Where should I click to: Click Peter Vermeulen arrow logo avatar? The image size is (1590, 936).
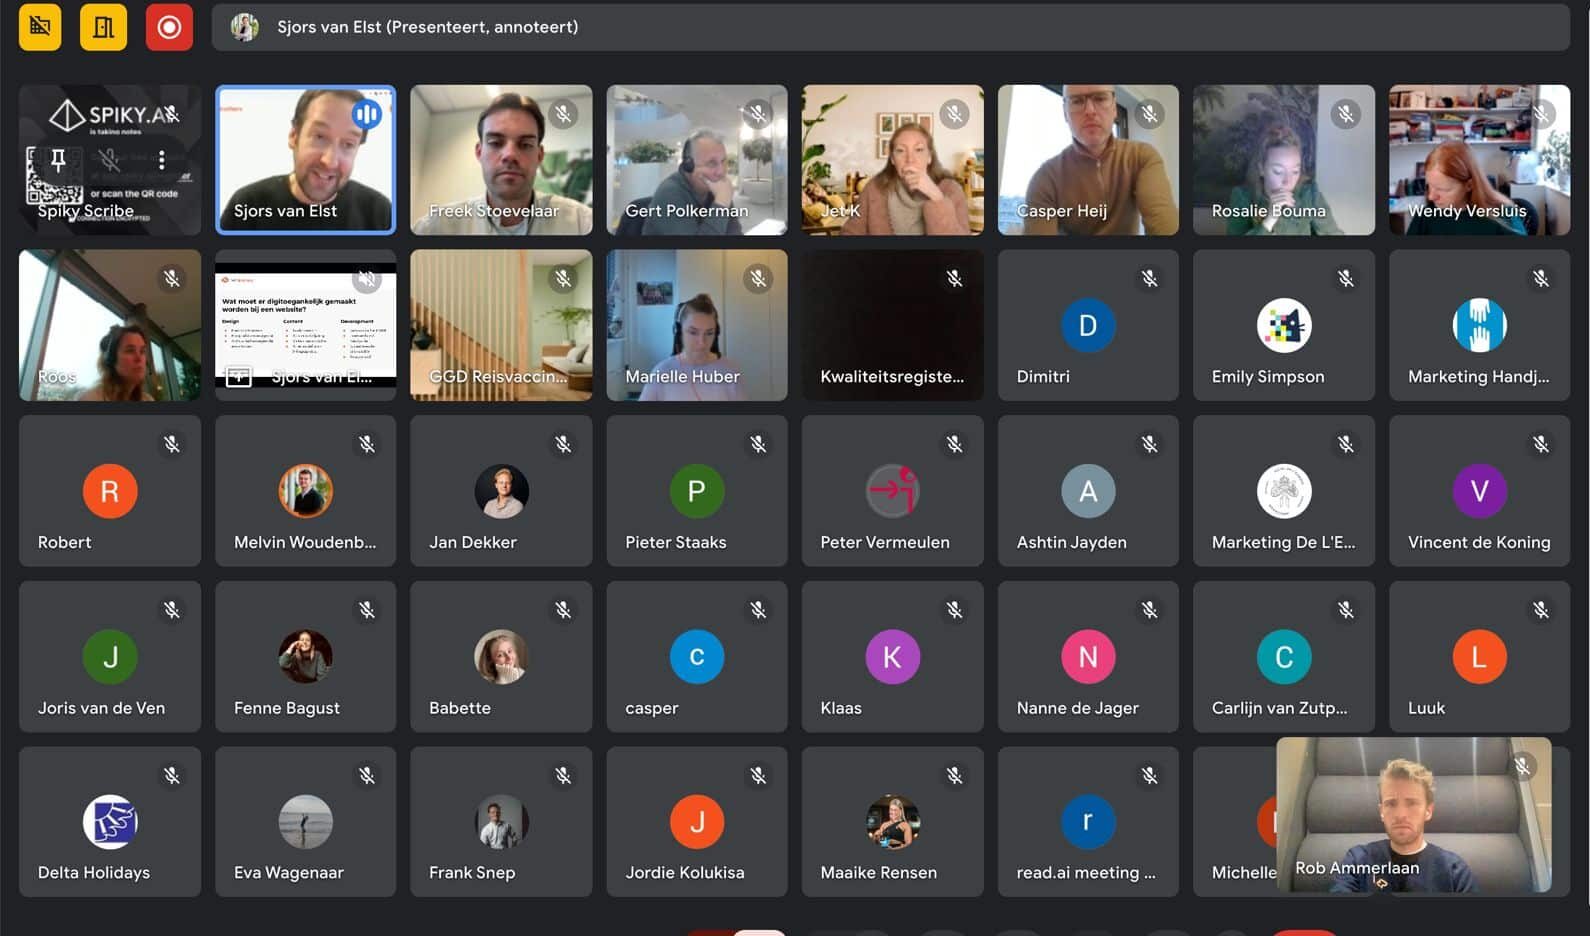point(892,491)
